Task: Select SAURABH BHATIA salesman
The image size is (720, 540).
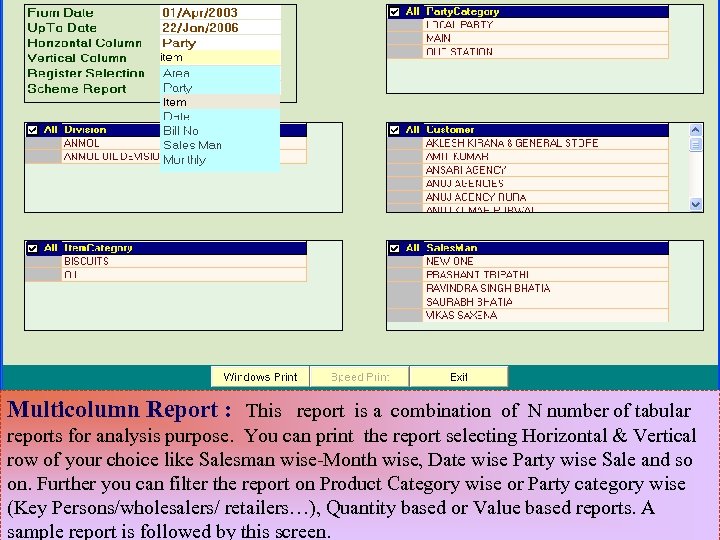Action: pyautogui.click(x=545, y=302)
